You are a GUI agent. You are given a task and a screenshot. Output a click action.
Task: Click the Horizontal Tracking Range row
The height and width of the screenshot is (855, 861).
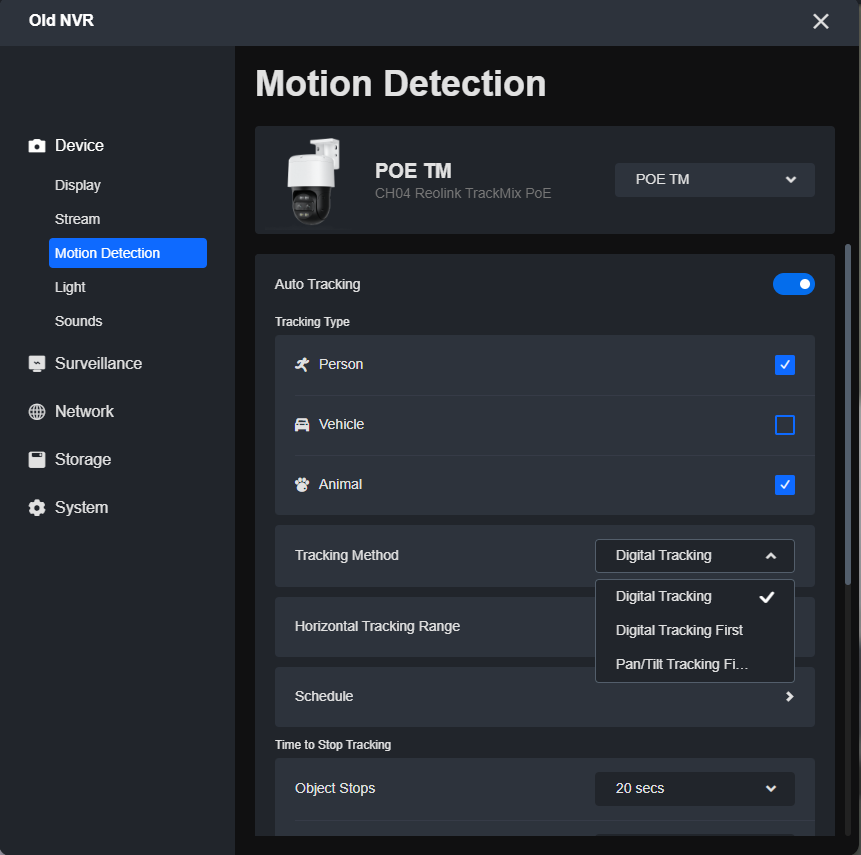pyautogui.click(x=545, y=627)
